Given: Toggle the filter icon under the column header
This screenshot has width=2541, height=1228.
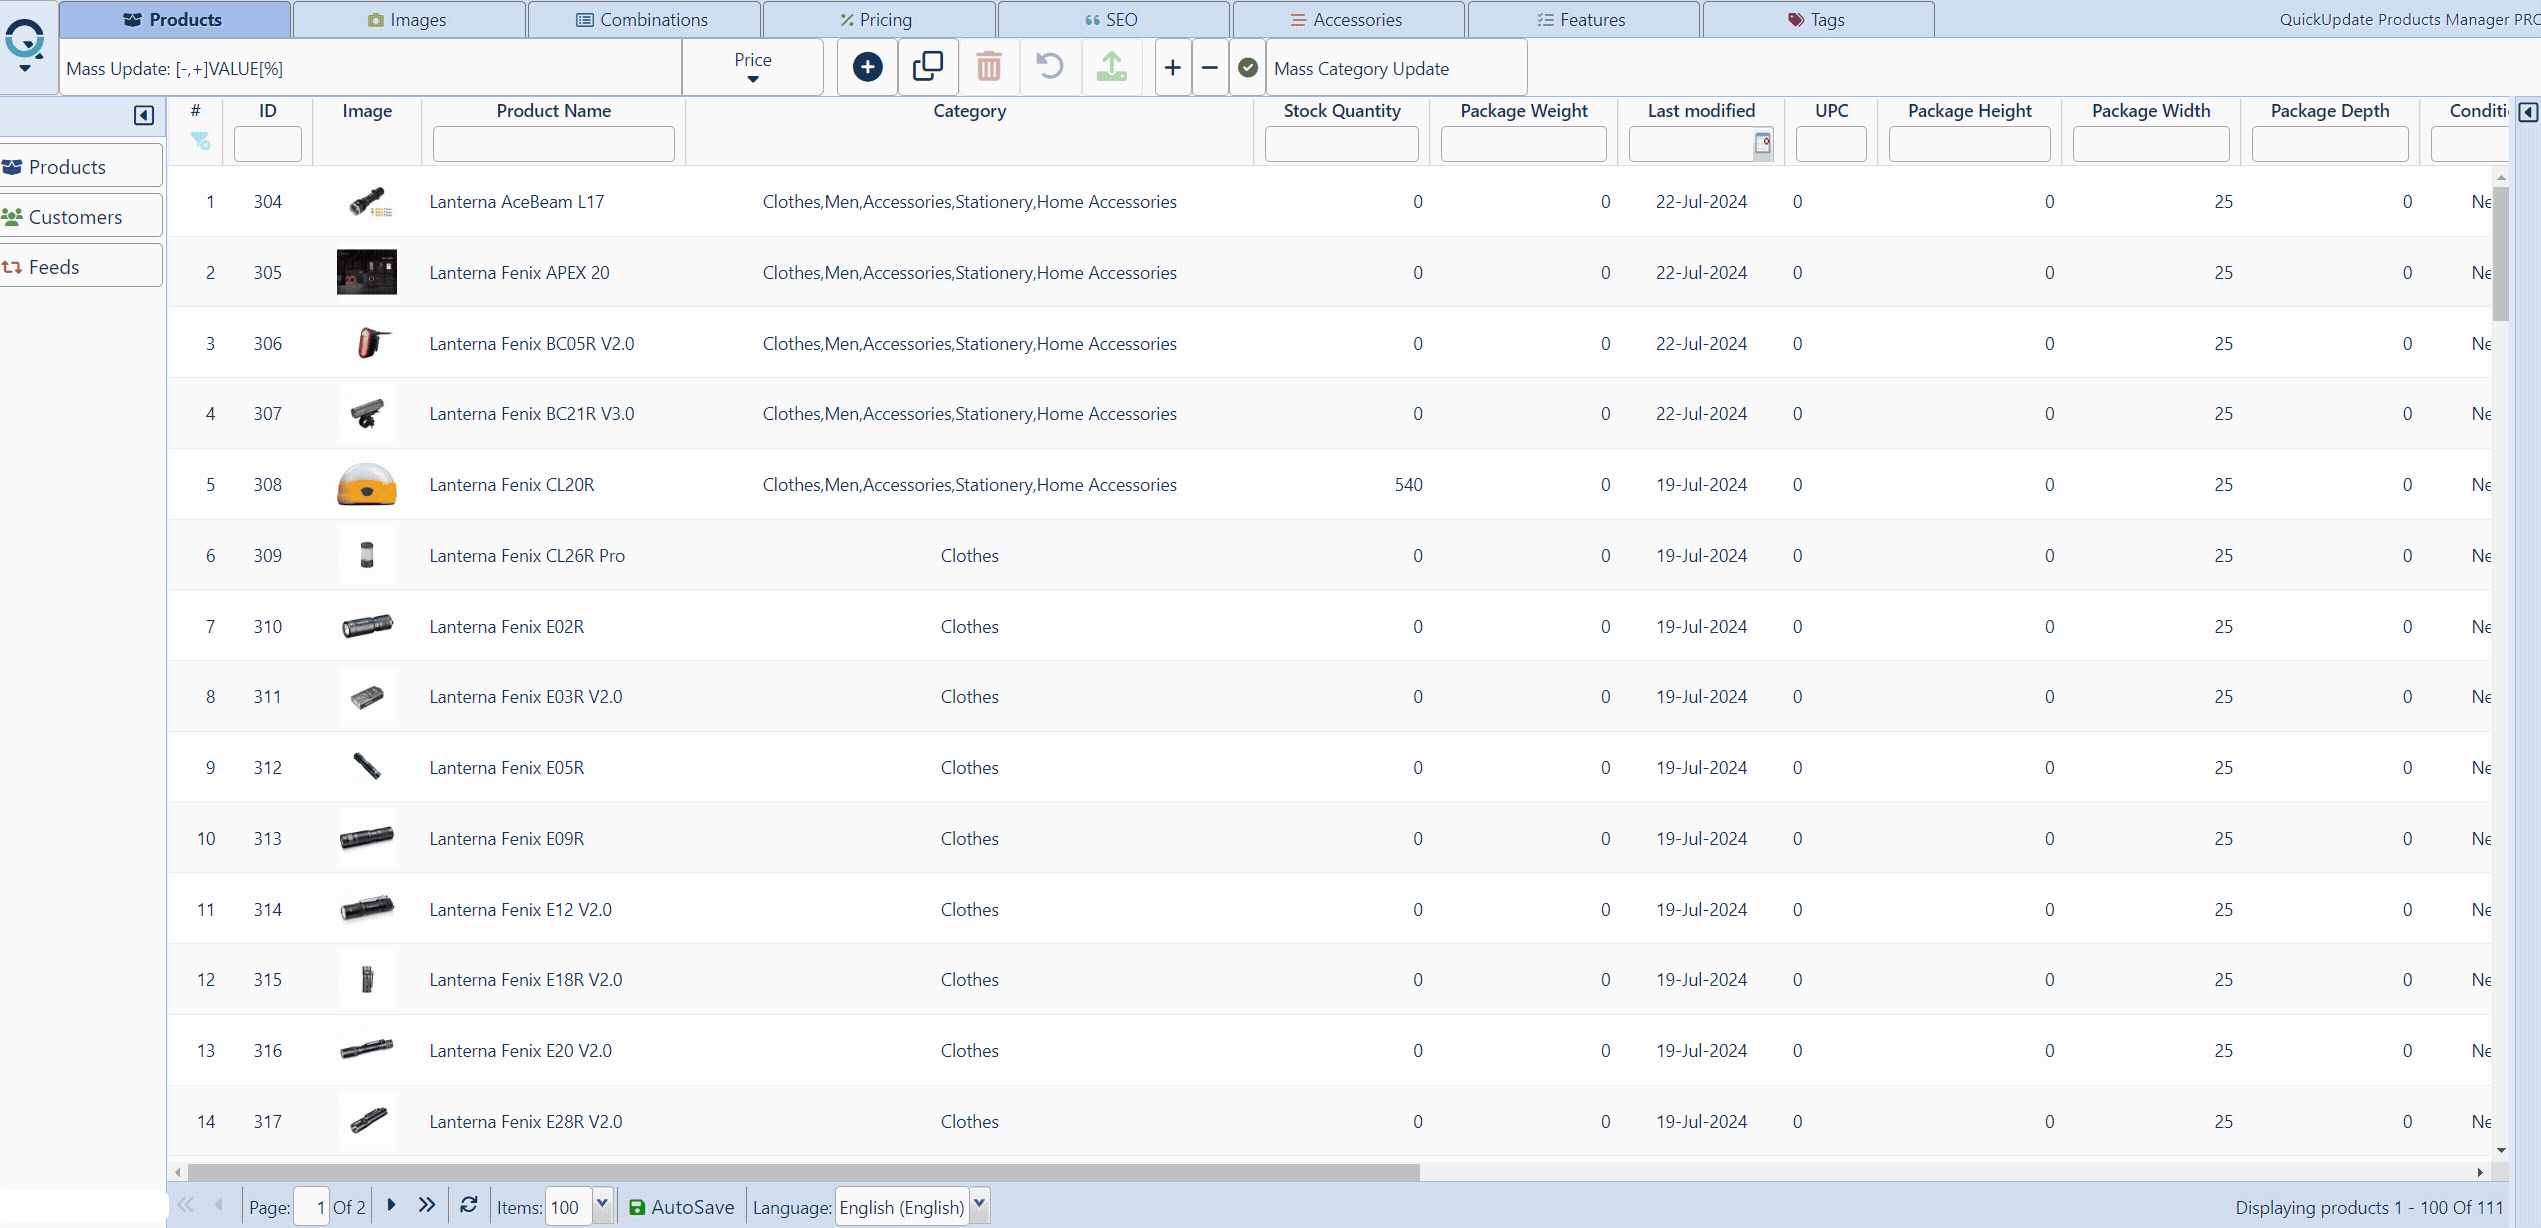Looking at the screenshot, I should tap(200, 142).
